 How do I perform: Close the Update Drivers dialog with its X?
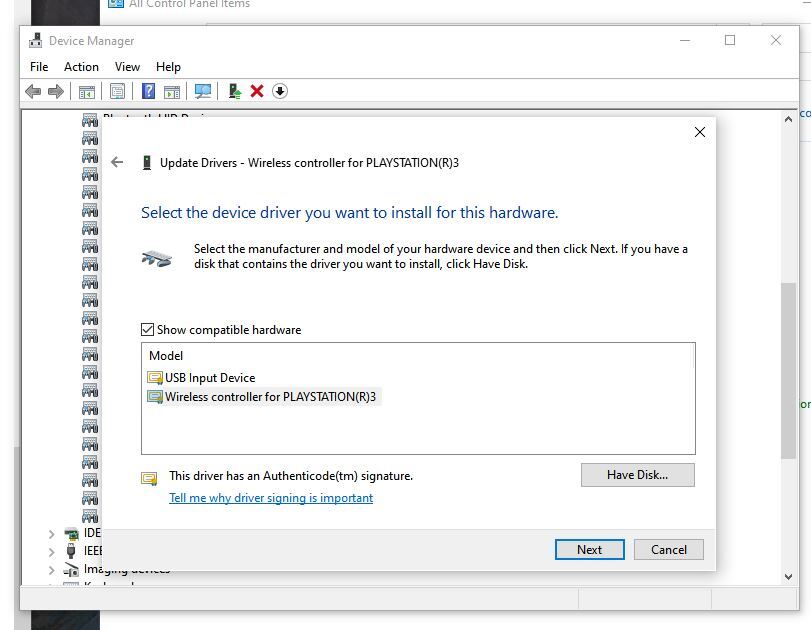pos(700,132)
